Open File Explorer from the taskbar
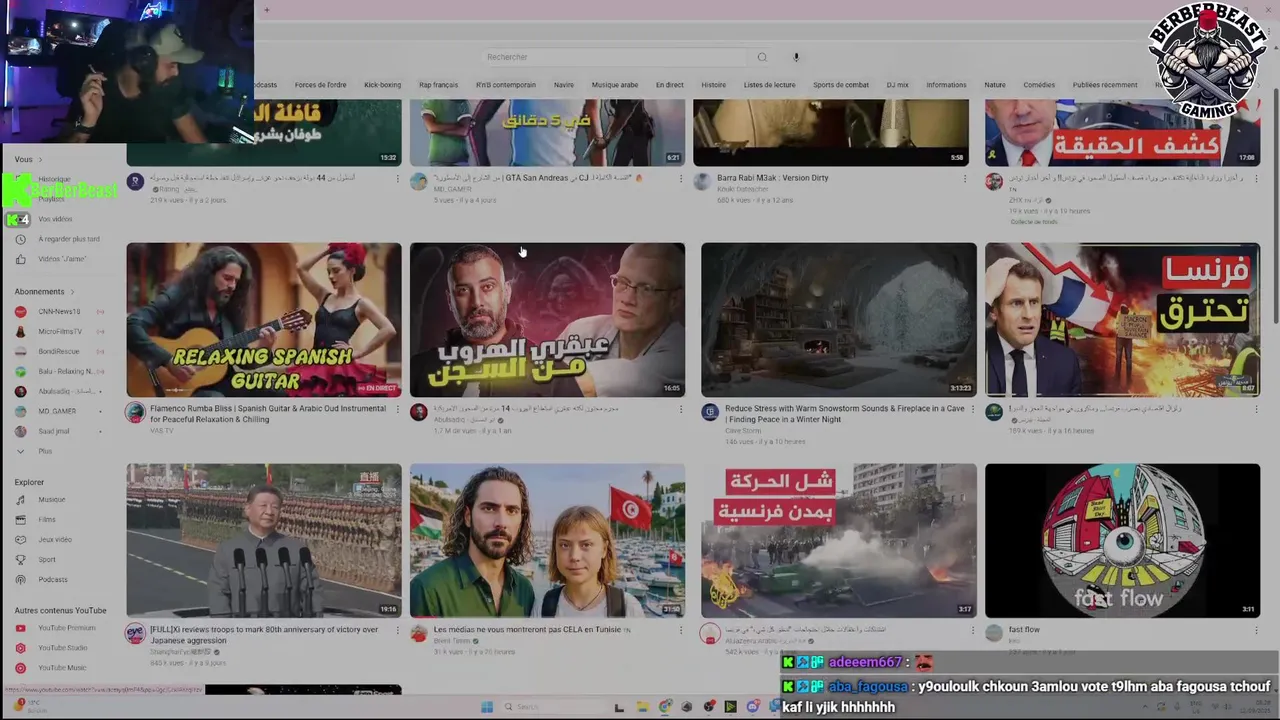This screenshot has width=1280, height=720. (x=641, y=707)
